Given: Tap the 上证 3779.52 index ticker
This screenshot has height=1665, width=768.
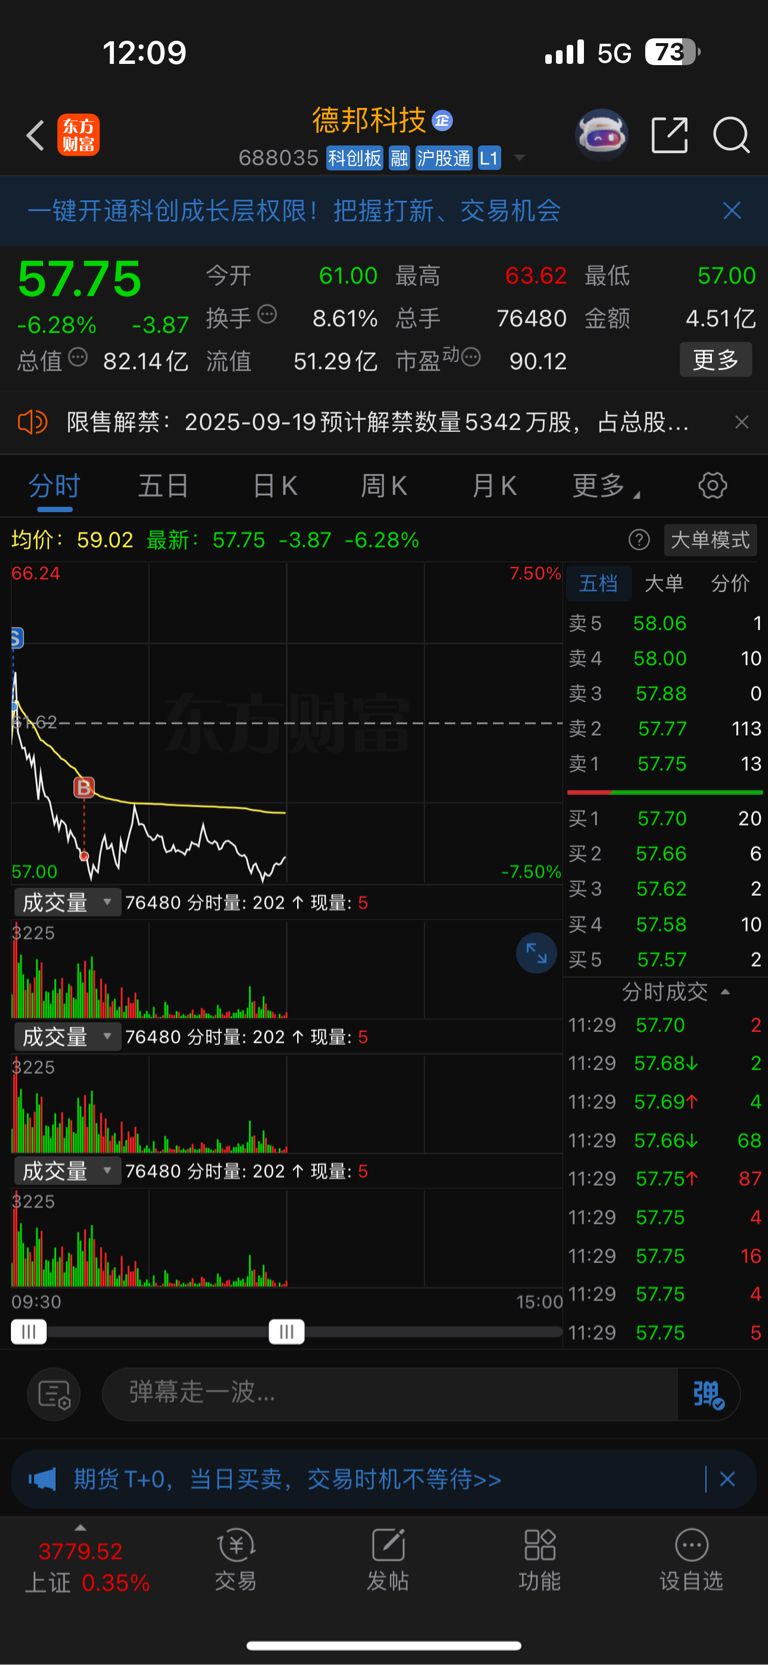Looking at the screenshot, I should click(x=86, y=1567).
